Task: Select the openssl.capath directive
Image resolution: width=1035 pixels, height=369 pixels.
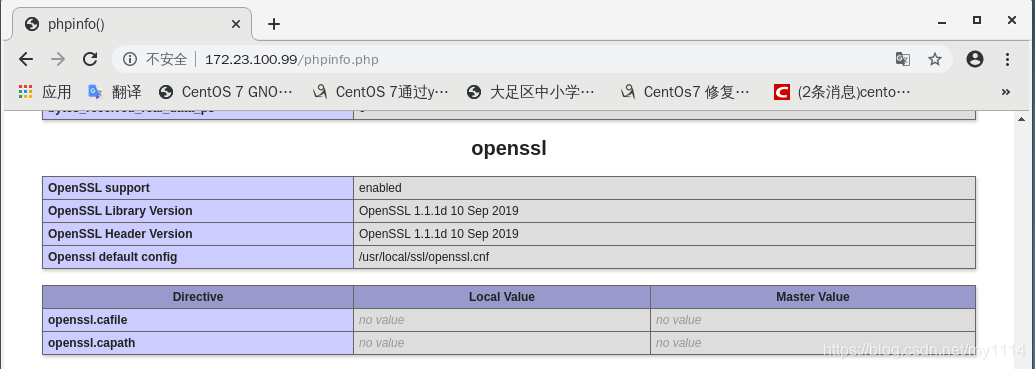Action: click(x=92, y=343)
